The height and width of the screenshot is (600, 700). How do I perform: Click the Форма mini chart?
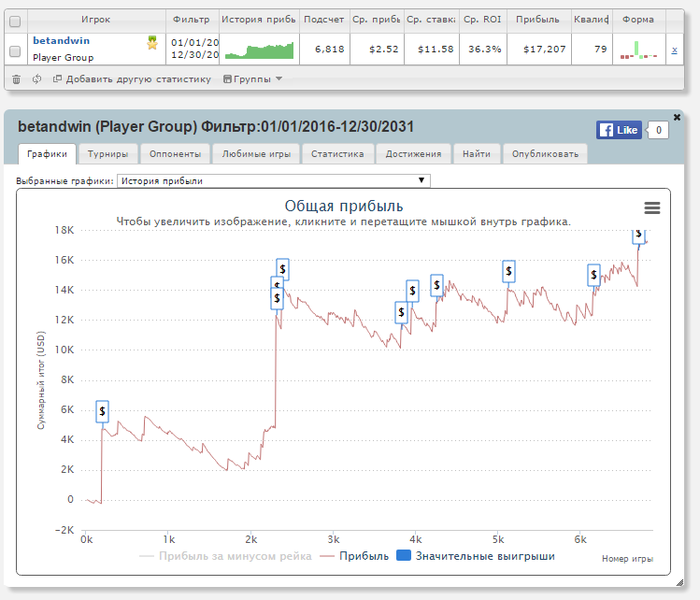(638, 50)
